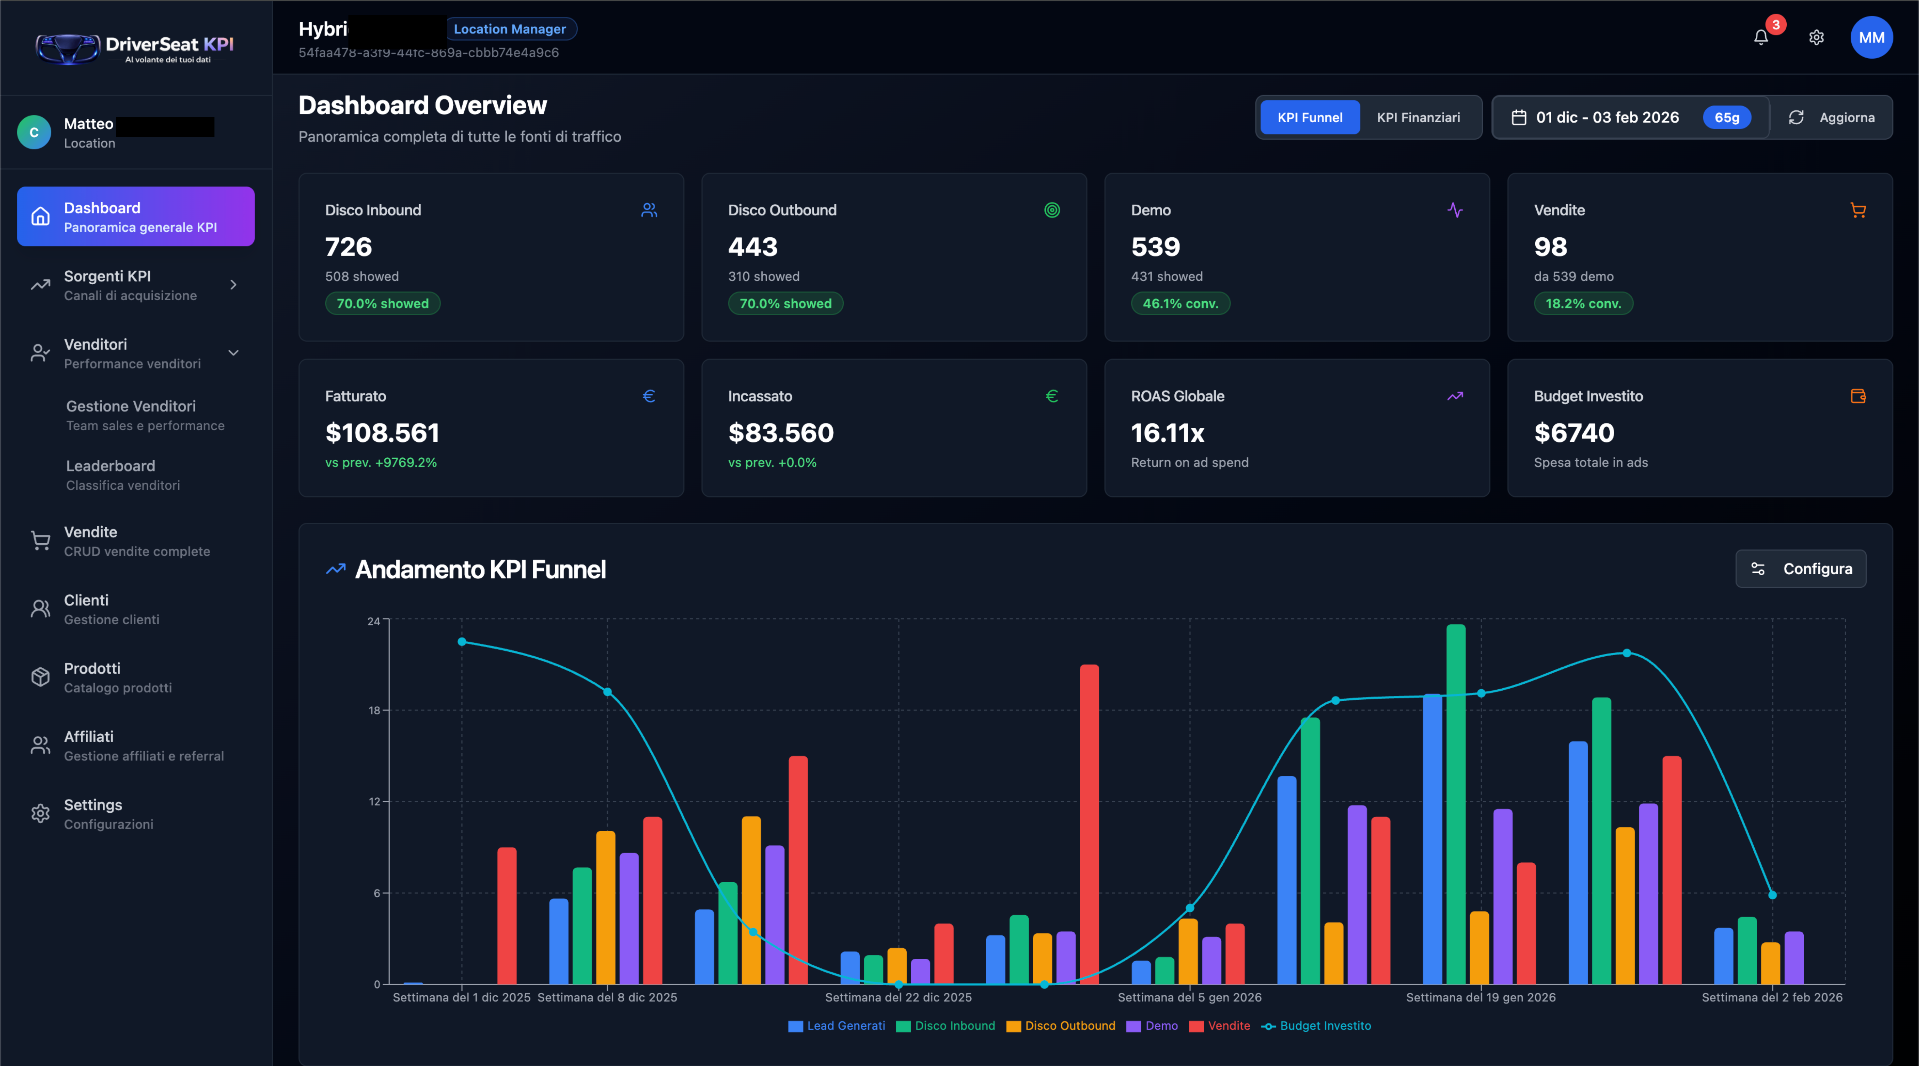This screenshot has width=1920, height=1066.
Task: Open the DriverSeat KPI logo home
Action: pos(134,46)
